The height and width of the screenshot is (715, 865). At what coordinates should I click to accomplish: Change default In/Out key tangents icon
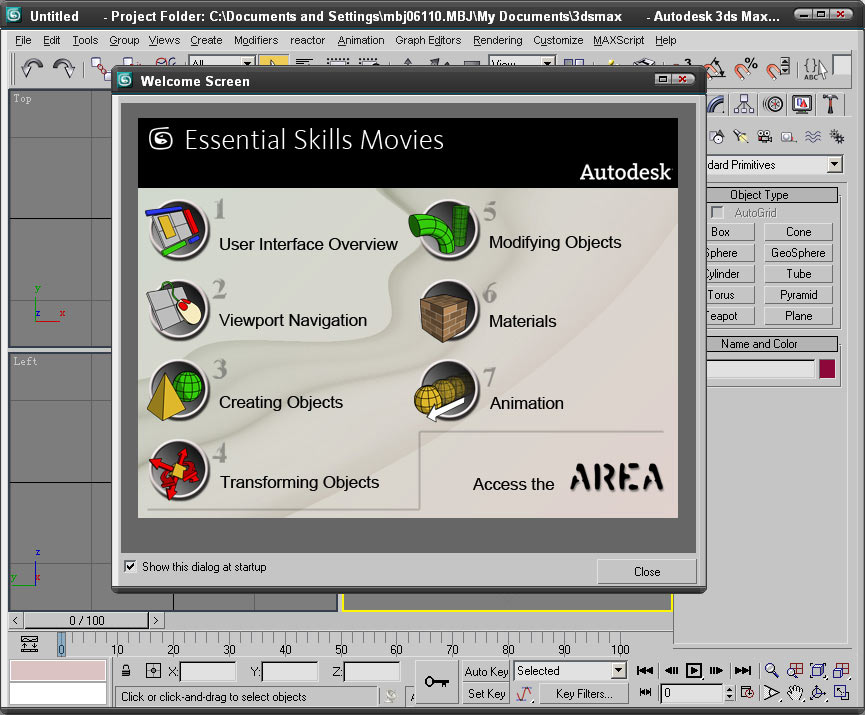pos(525,693)
